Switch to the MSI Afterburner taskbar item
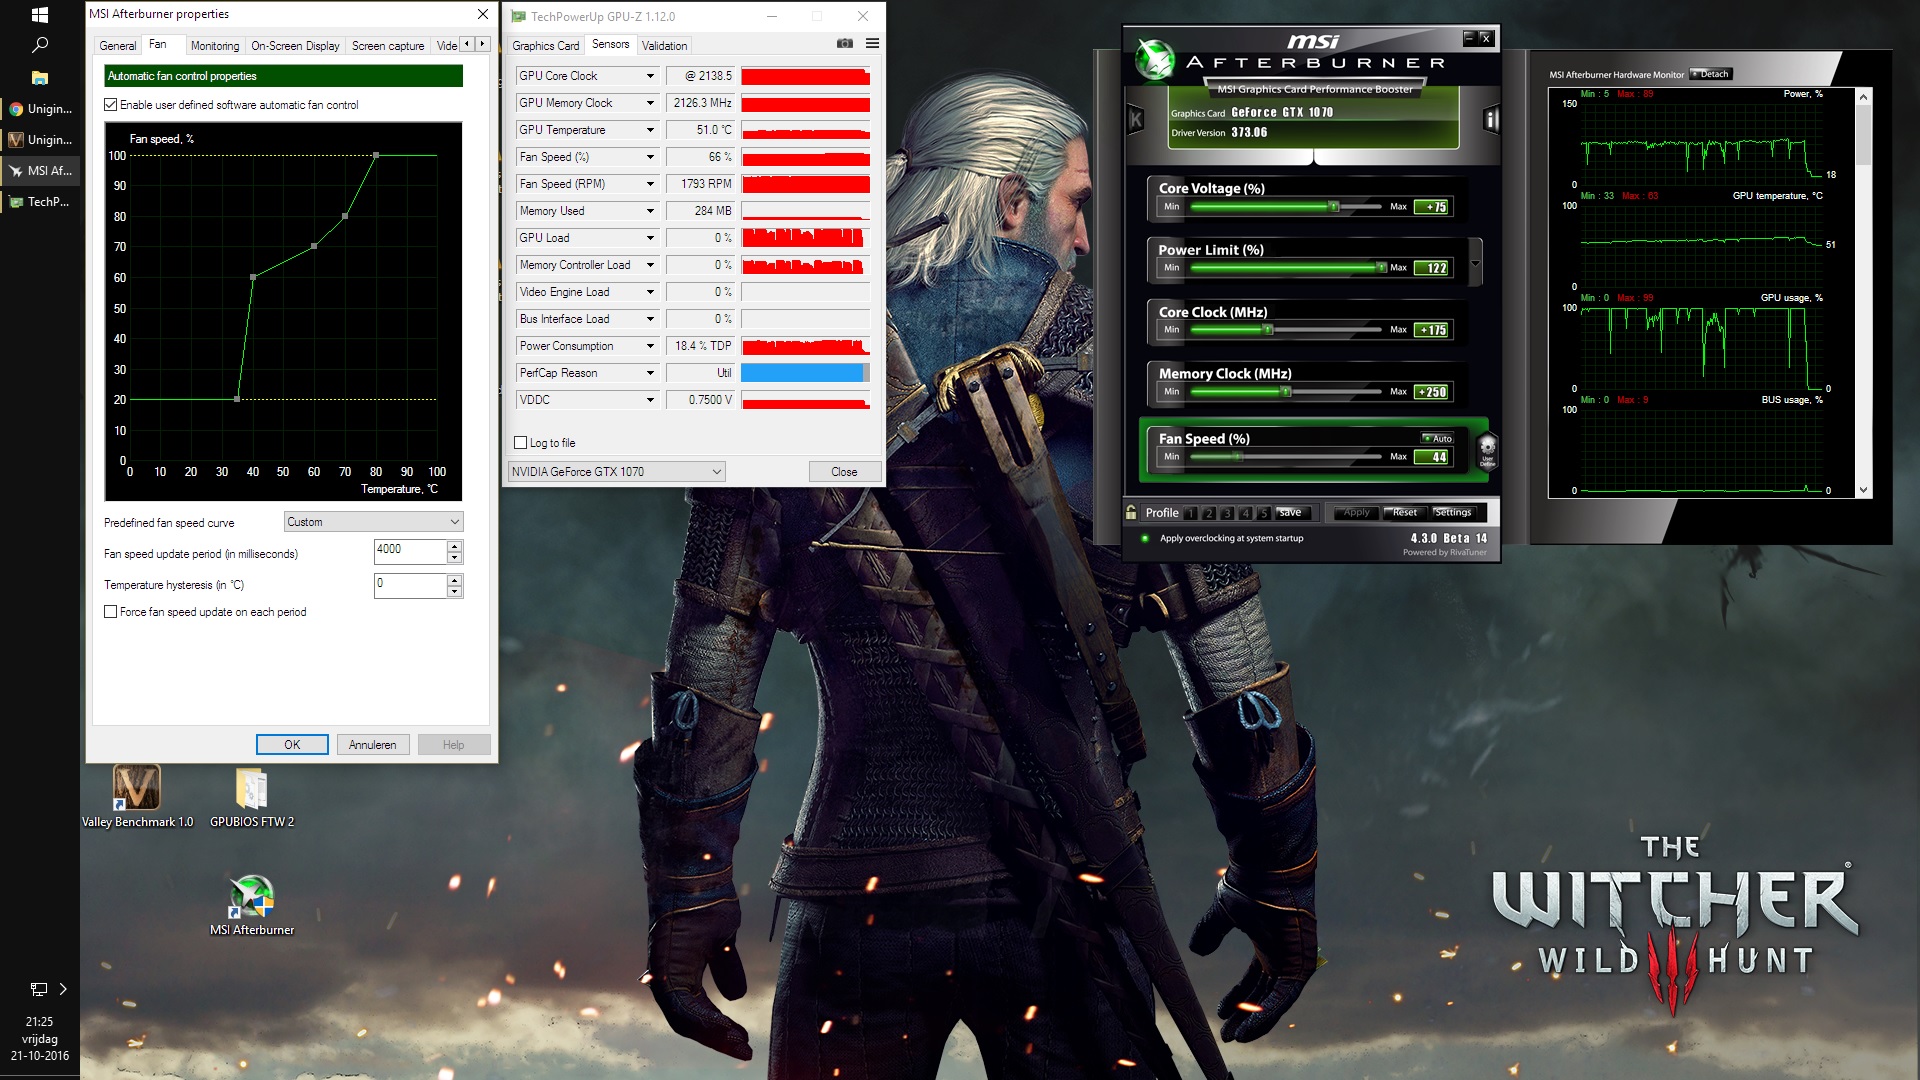 pos(40,171)
